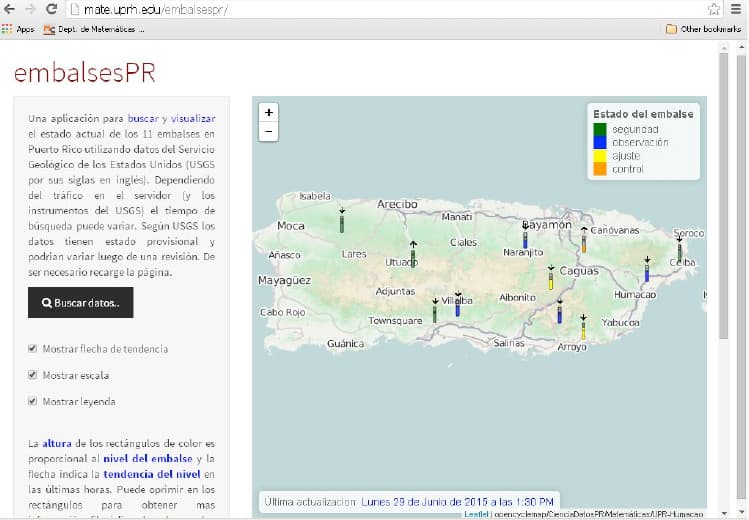Select the yellow reservoir marker near Caguas
Image resolution: width=749 pixels, height=520 pixels.
[x=551, y=281]
